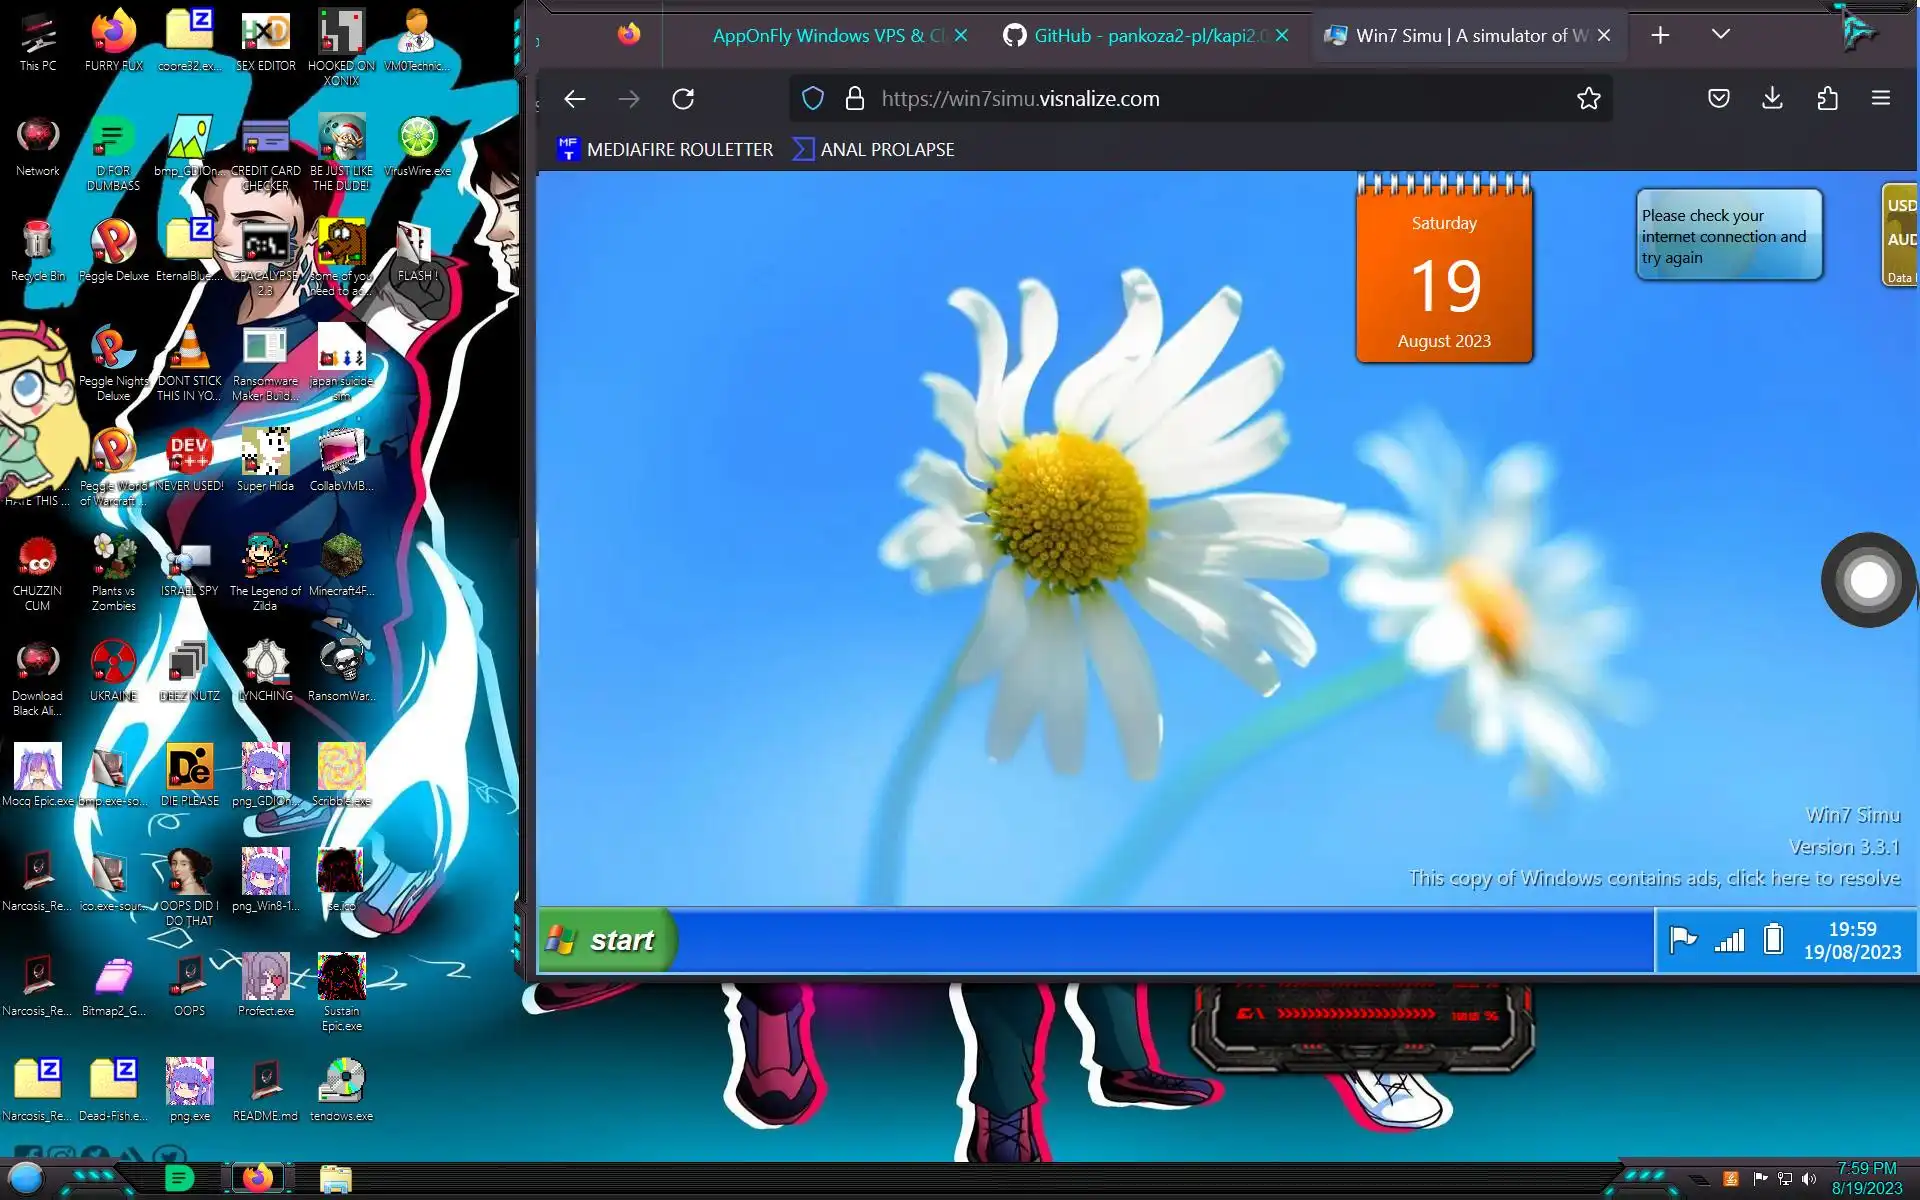
Task: Click the simulator battery tray icon
Action: pos(1773,940)
